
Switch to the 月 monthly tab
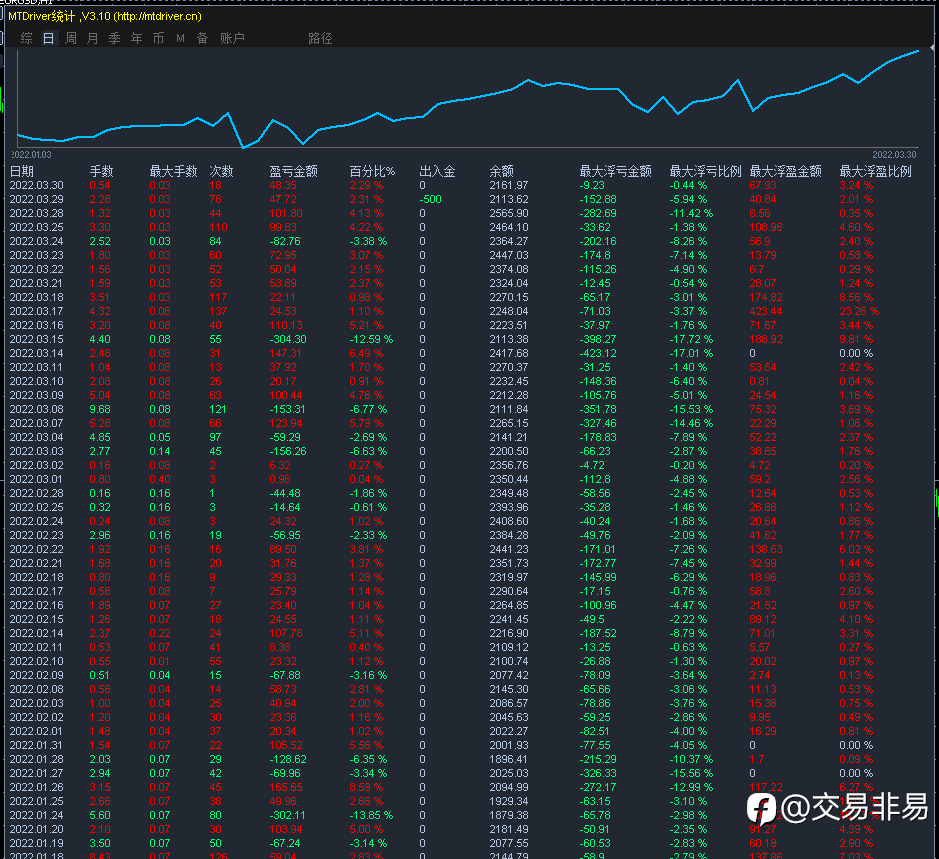coord(93,38)
